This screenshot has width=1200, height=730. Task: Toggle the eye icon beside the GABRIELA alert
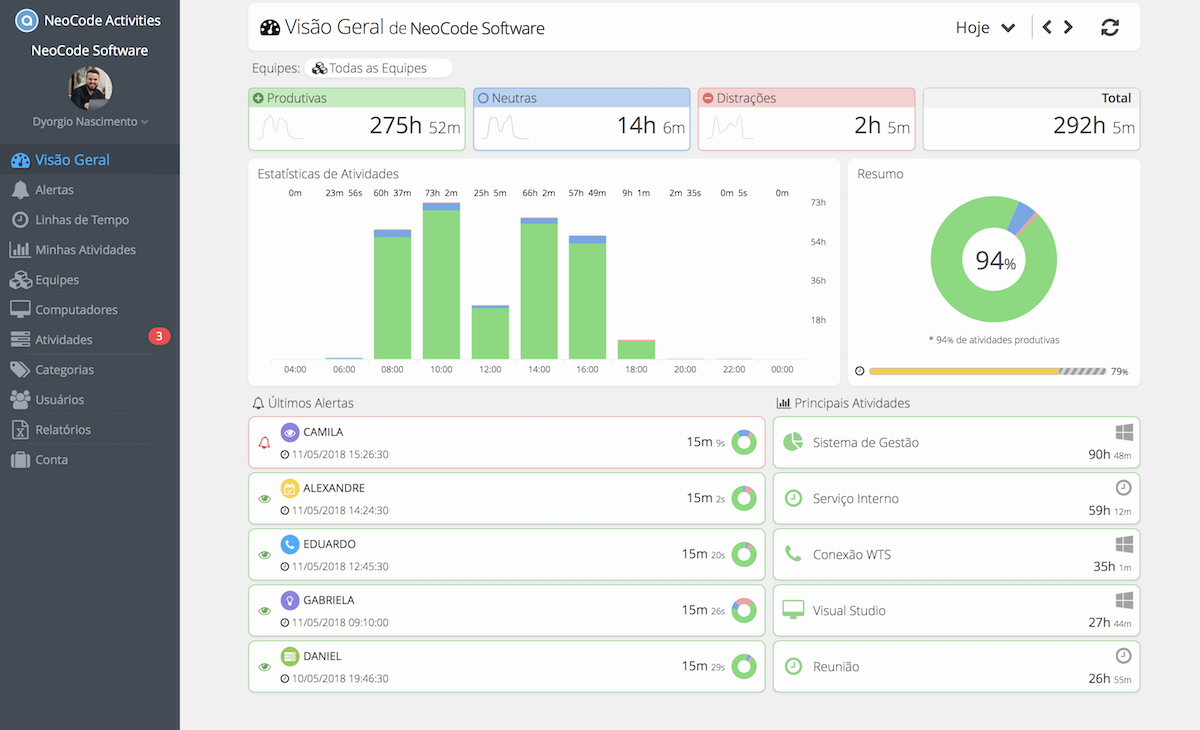click(x=265, y=610)
